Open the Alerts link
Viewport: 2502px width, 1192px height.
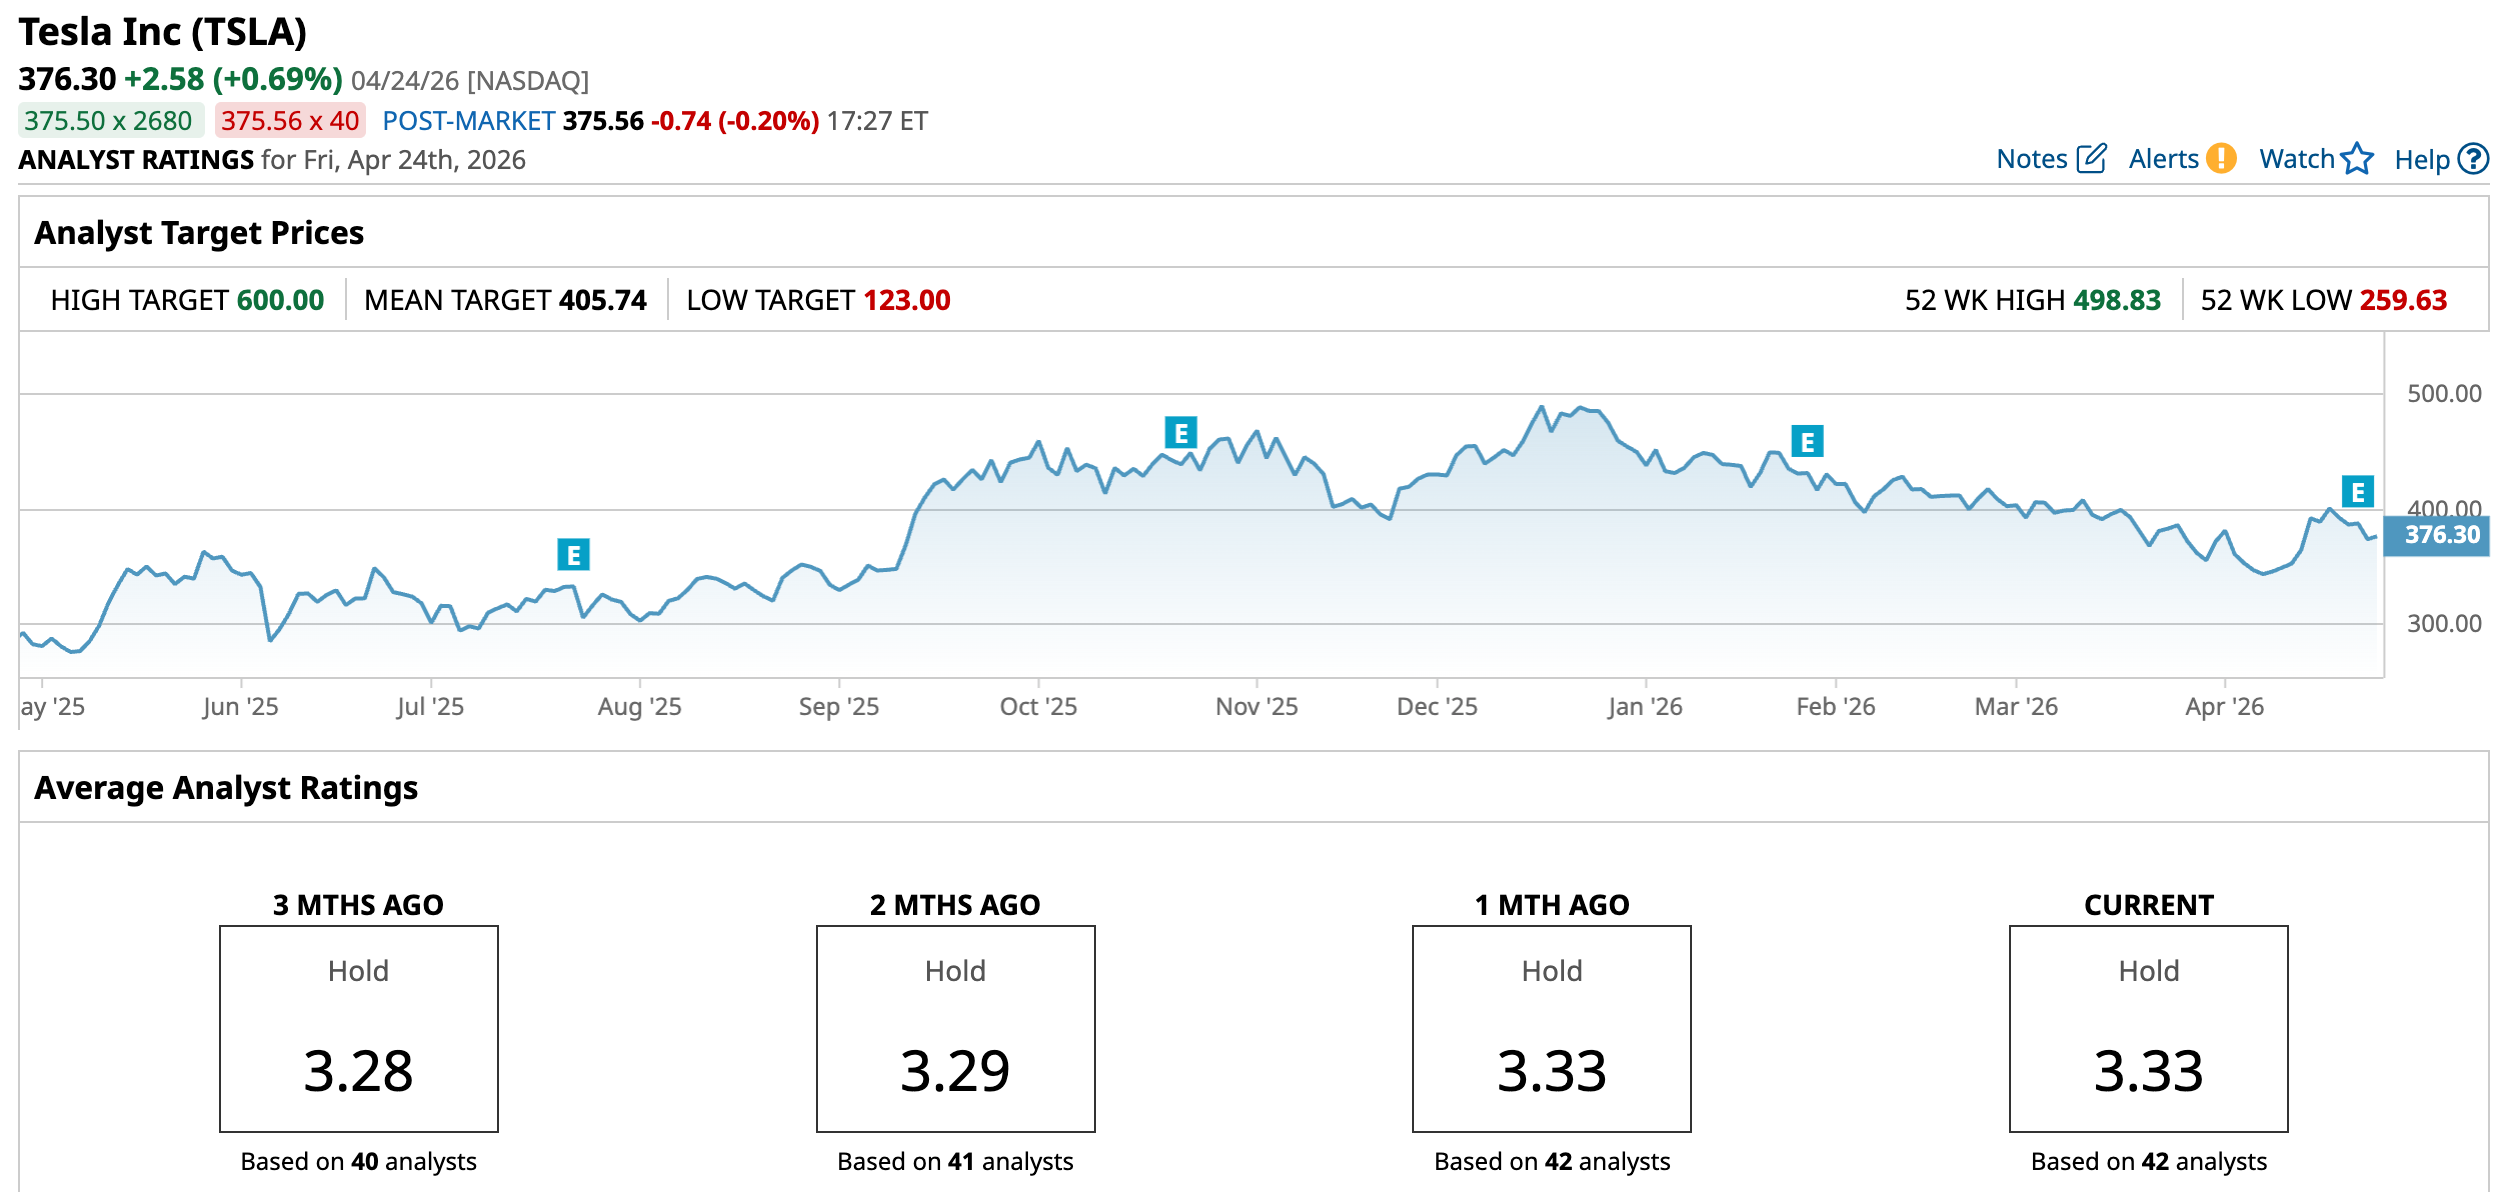(2163, 159)
